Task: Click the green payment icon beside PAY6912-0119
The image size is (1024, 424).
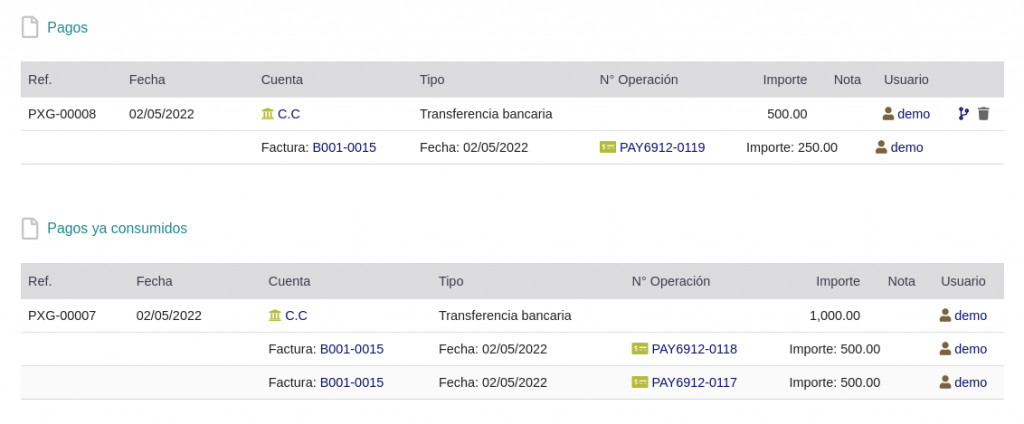Action: (607, 147)
